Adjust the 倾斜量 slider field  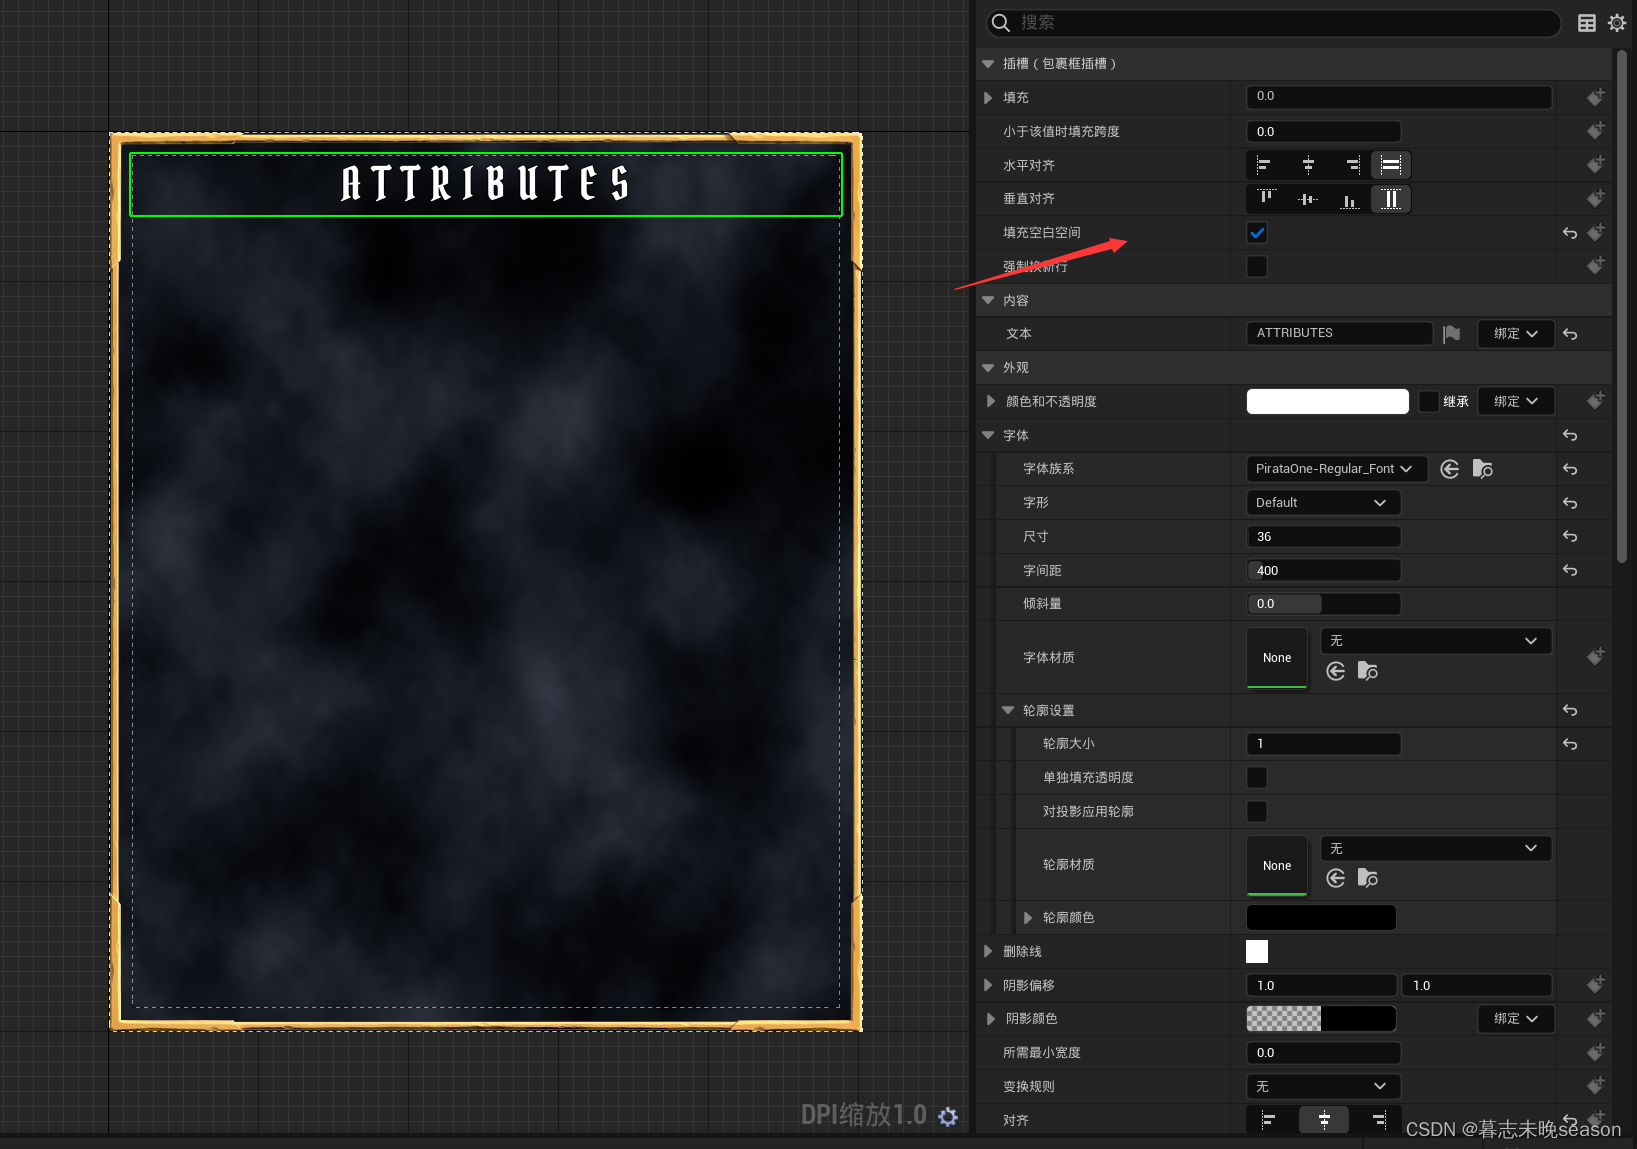coord(1323,604)
